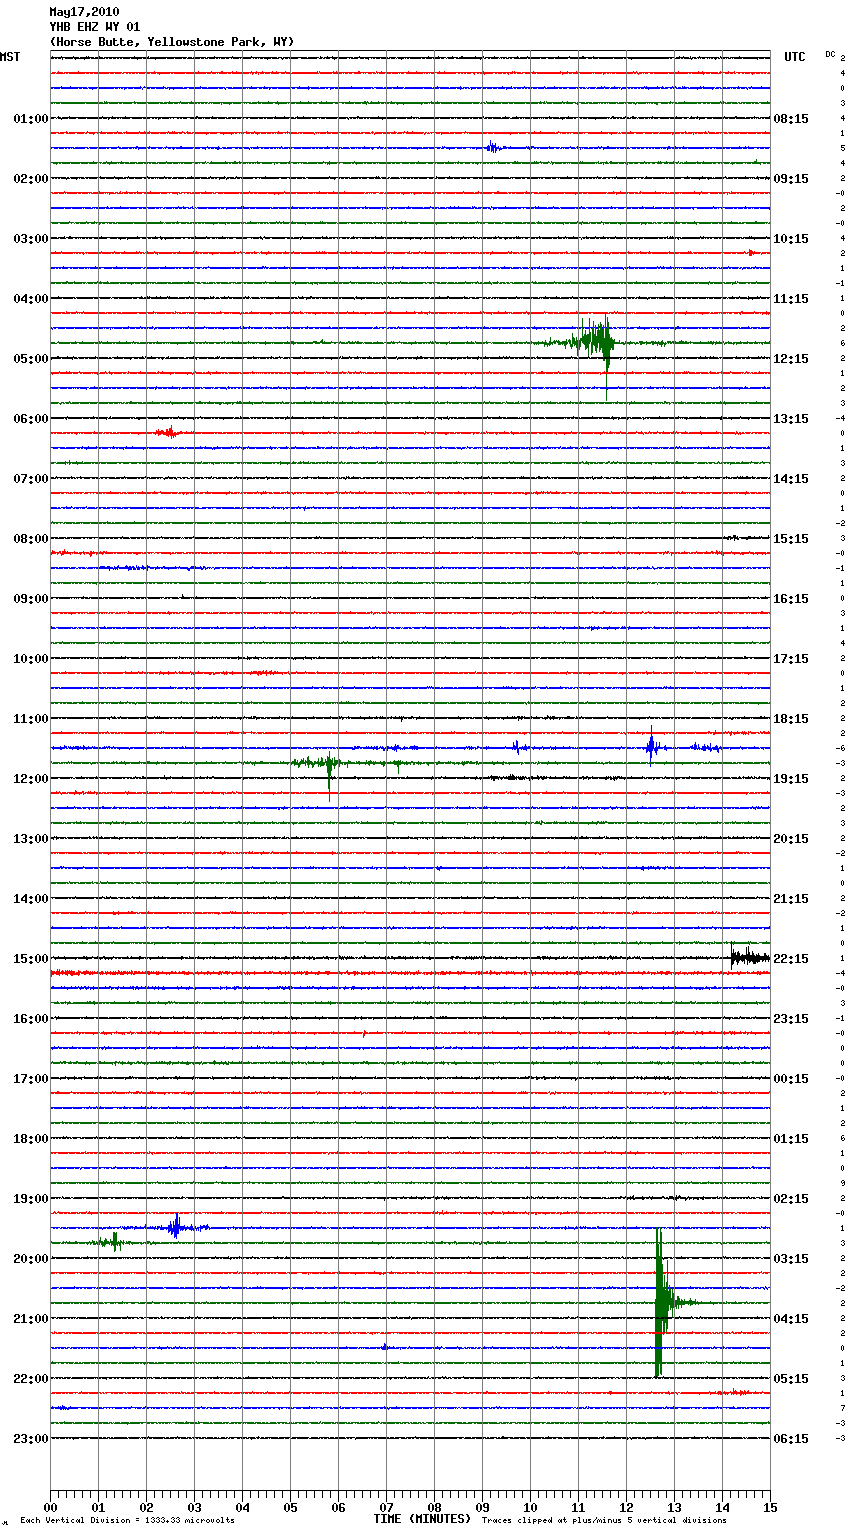Select the 15:00 MST time label
Viewport: 850px width, 1534px height.
pos(31,958)
